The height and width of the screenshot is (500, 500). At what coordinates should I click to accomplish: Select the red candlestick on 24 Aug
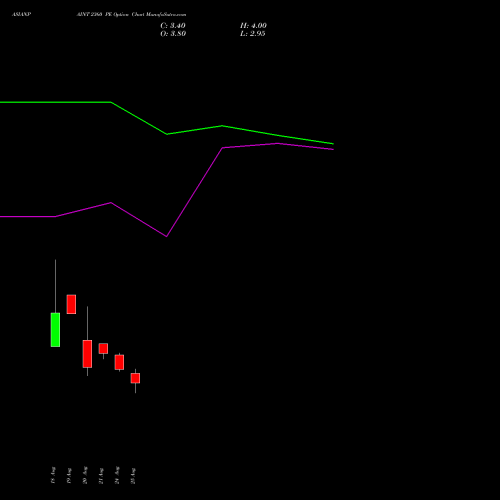(x=119, y=362)
